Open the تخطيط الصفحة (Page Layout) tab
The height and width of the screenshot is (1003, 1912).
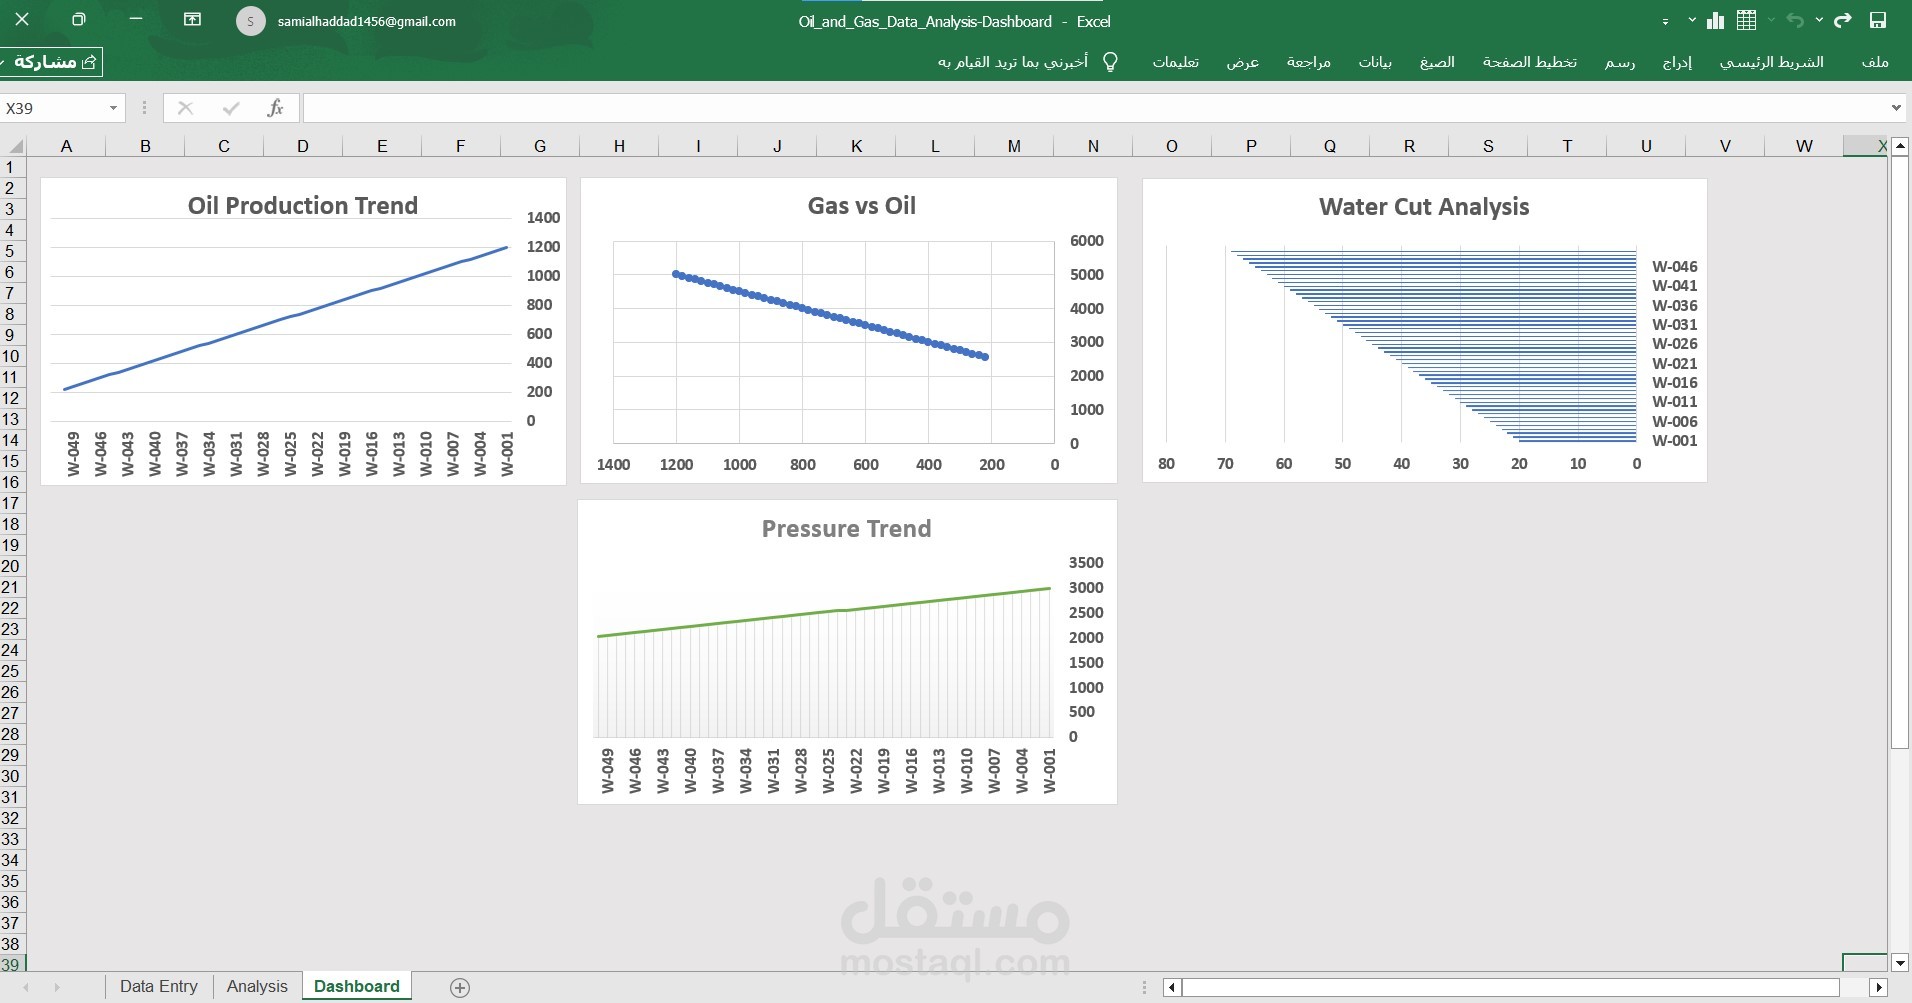coord(1529,62)
